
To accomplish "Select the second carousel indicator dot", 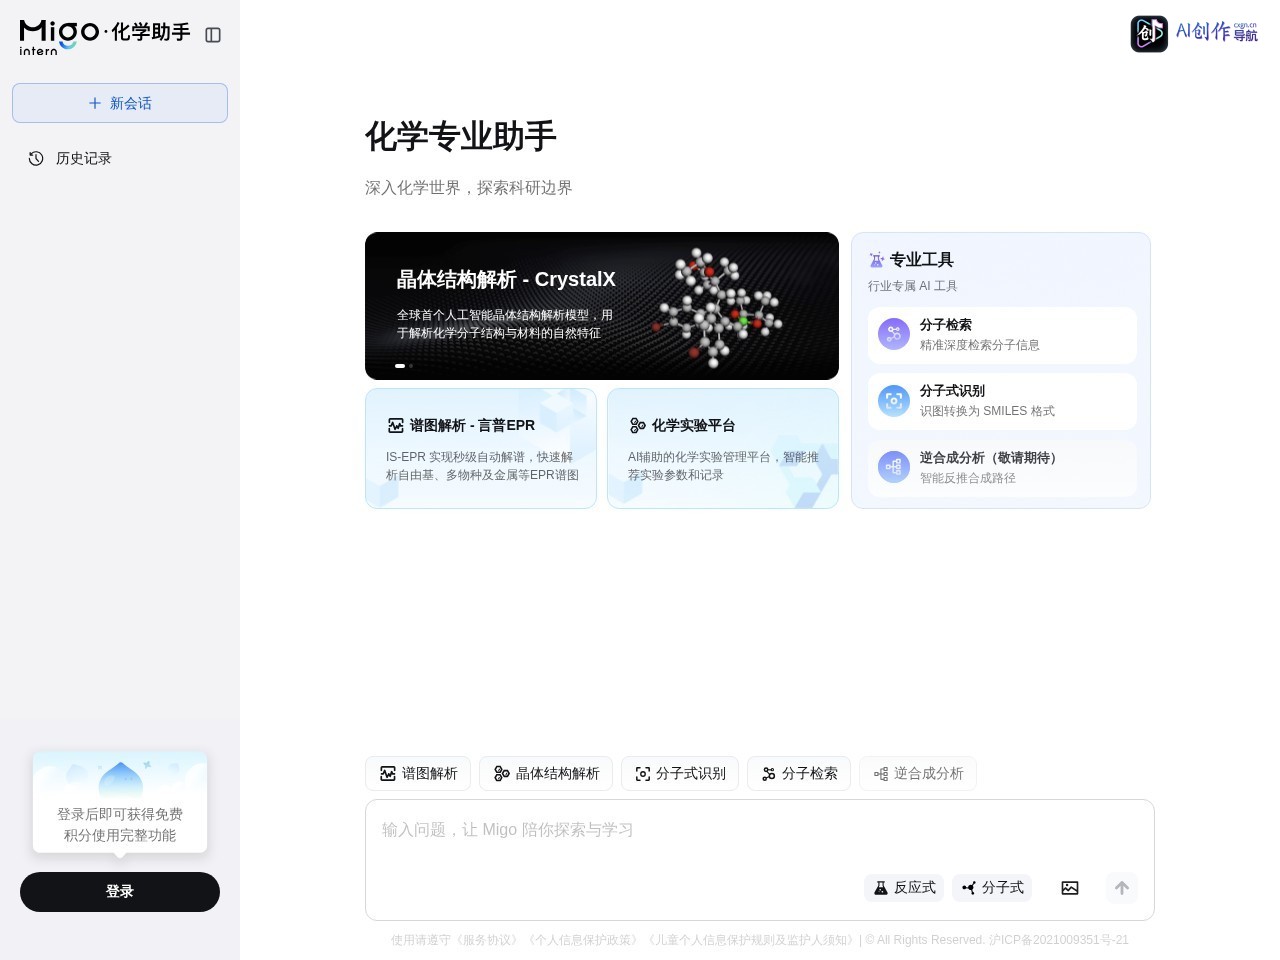I will [x=411, y=366].
